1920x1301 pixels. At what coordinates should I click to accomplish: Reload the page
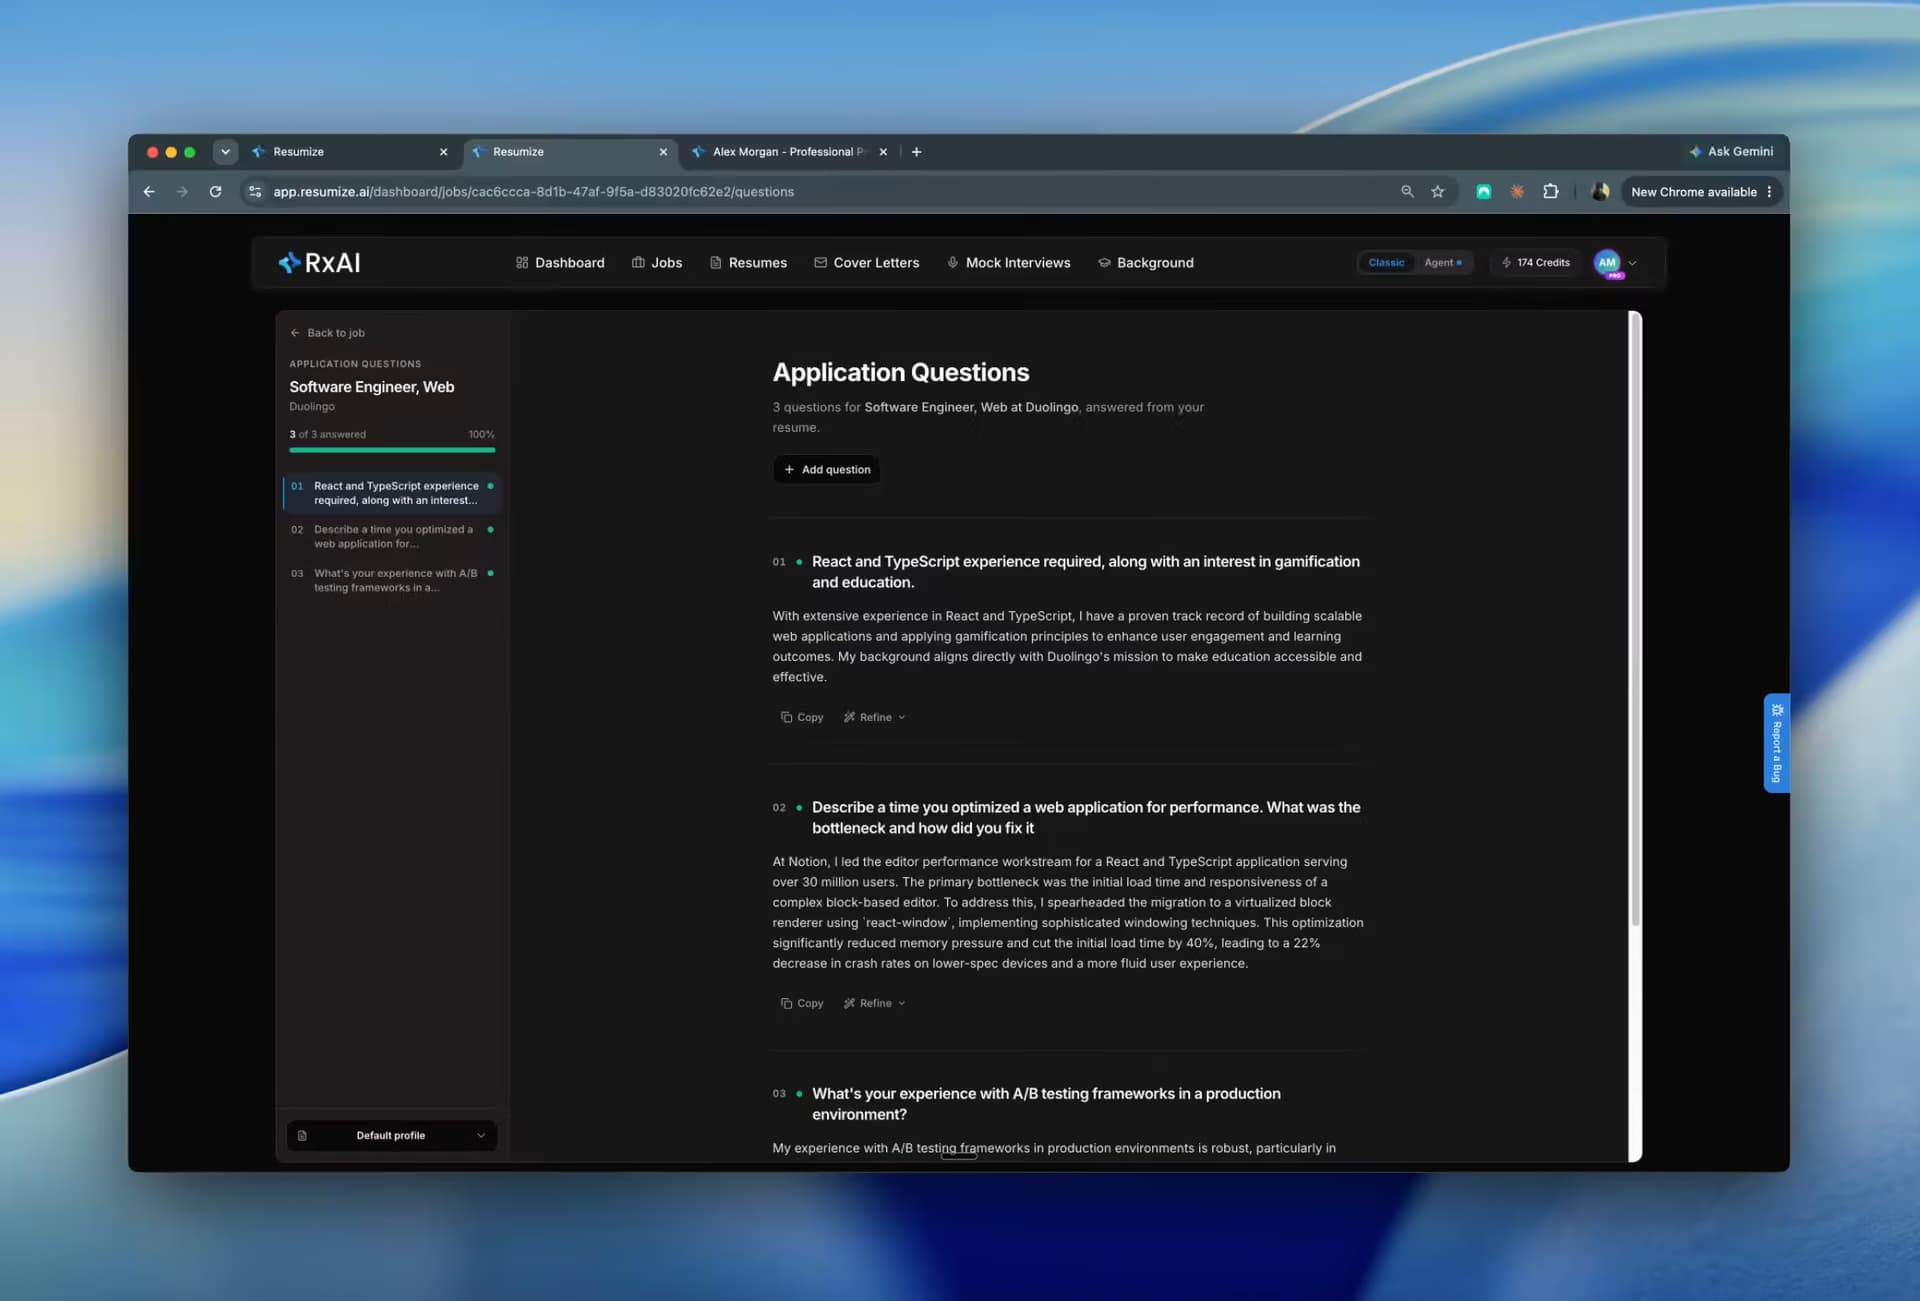[x=215, y=192]
